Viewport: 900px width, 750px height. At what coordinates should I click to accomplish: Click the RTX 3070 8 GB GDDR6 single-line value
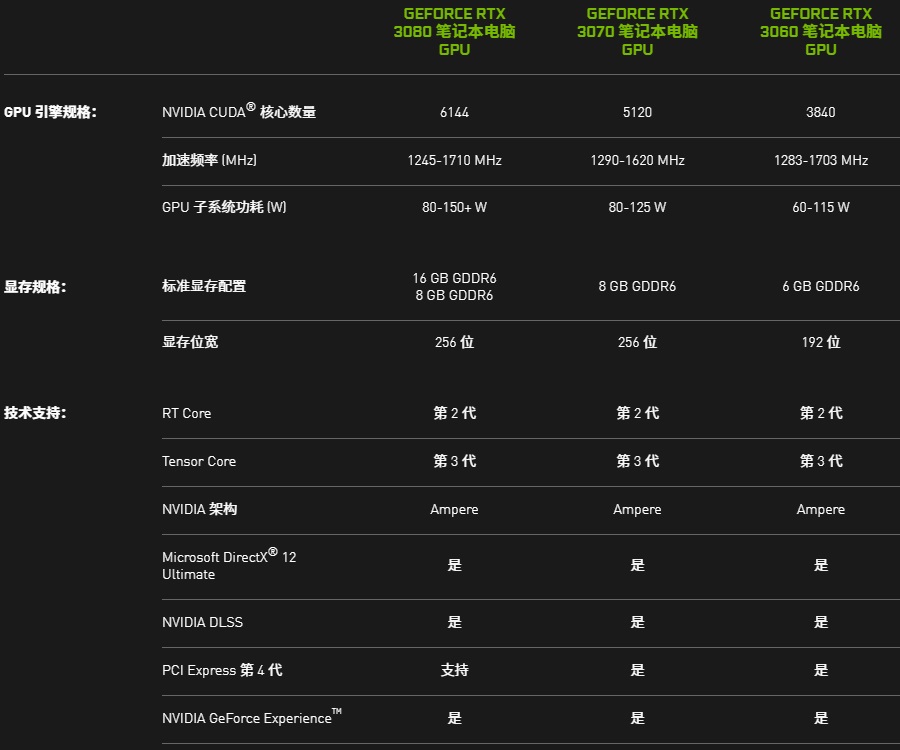[637, 286]
